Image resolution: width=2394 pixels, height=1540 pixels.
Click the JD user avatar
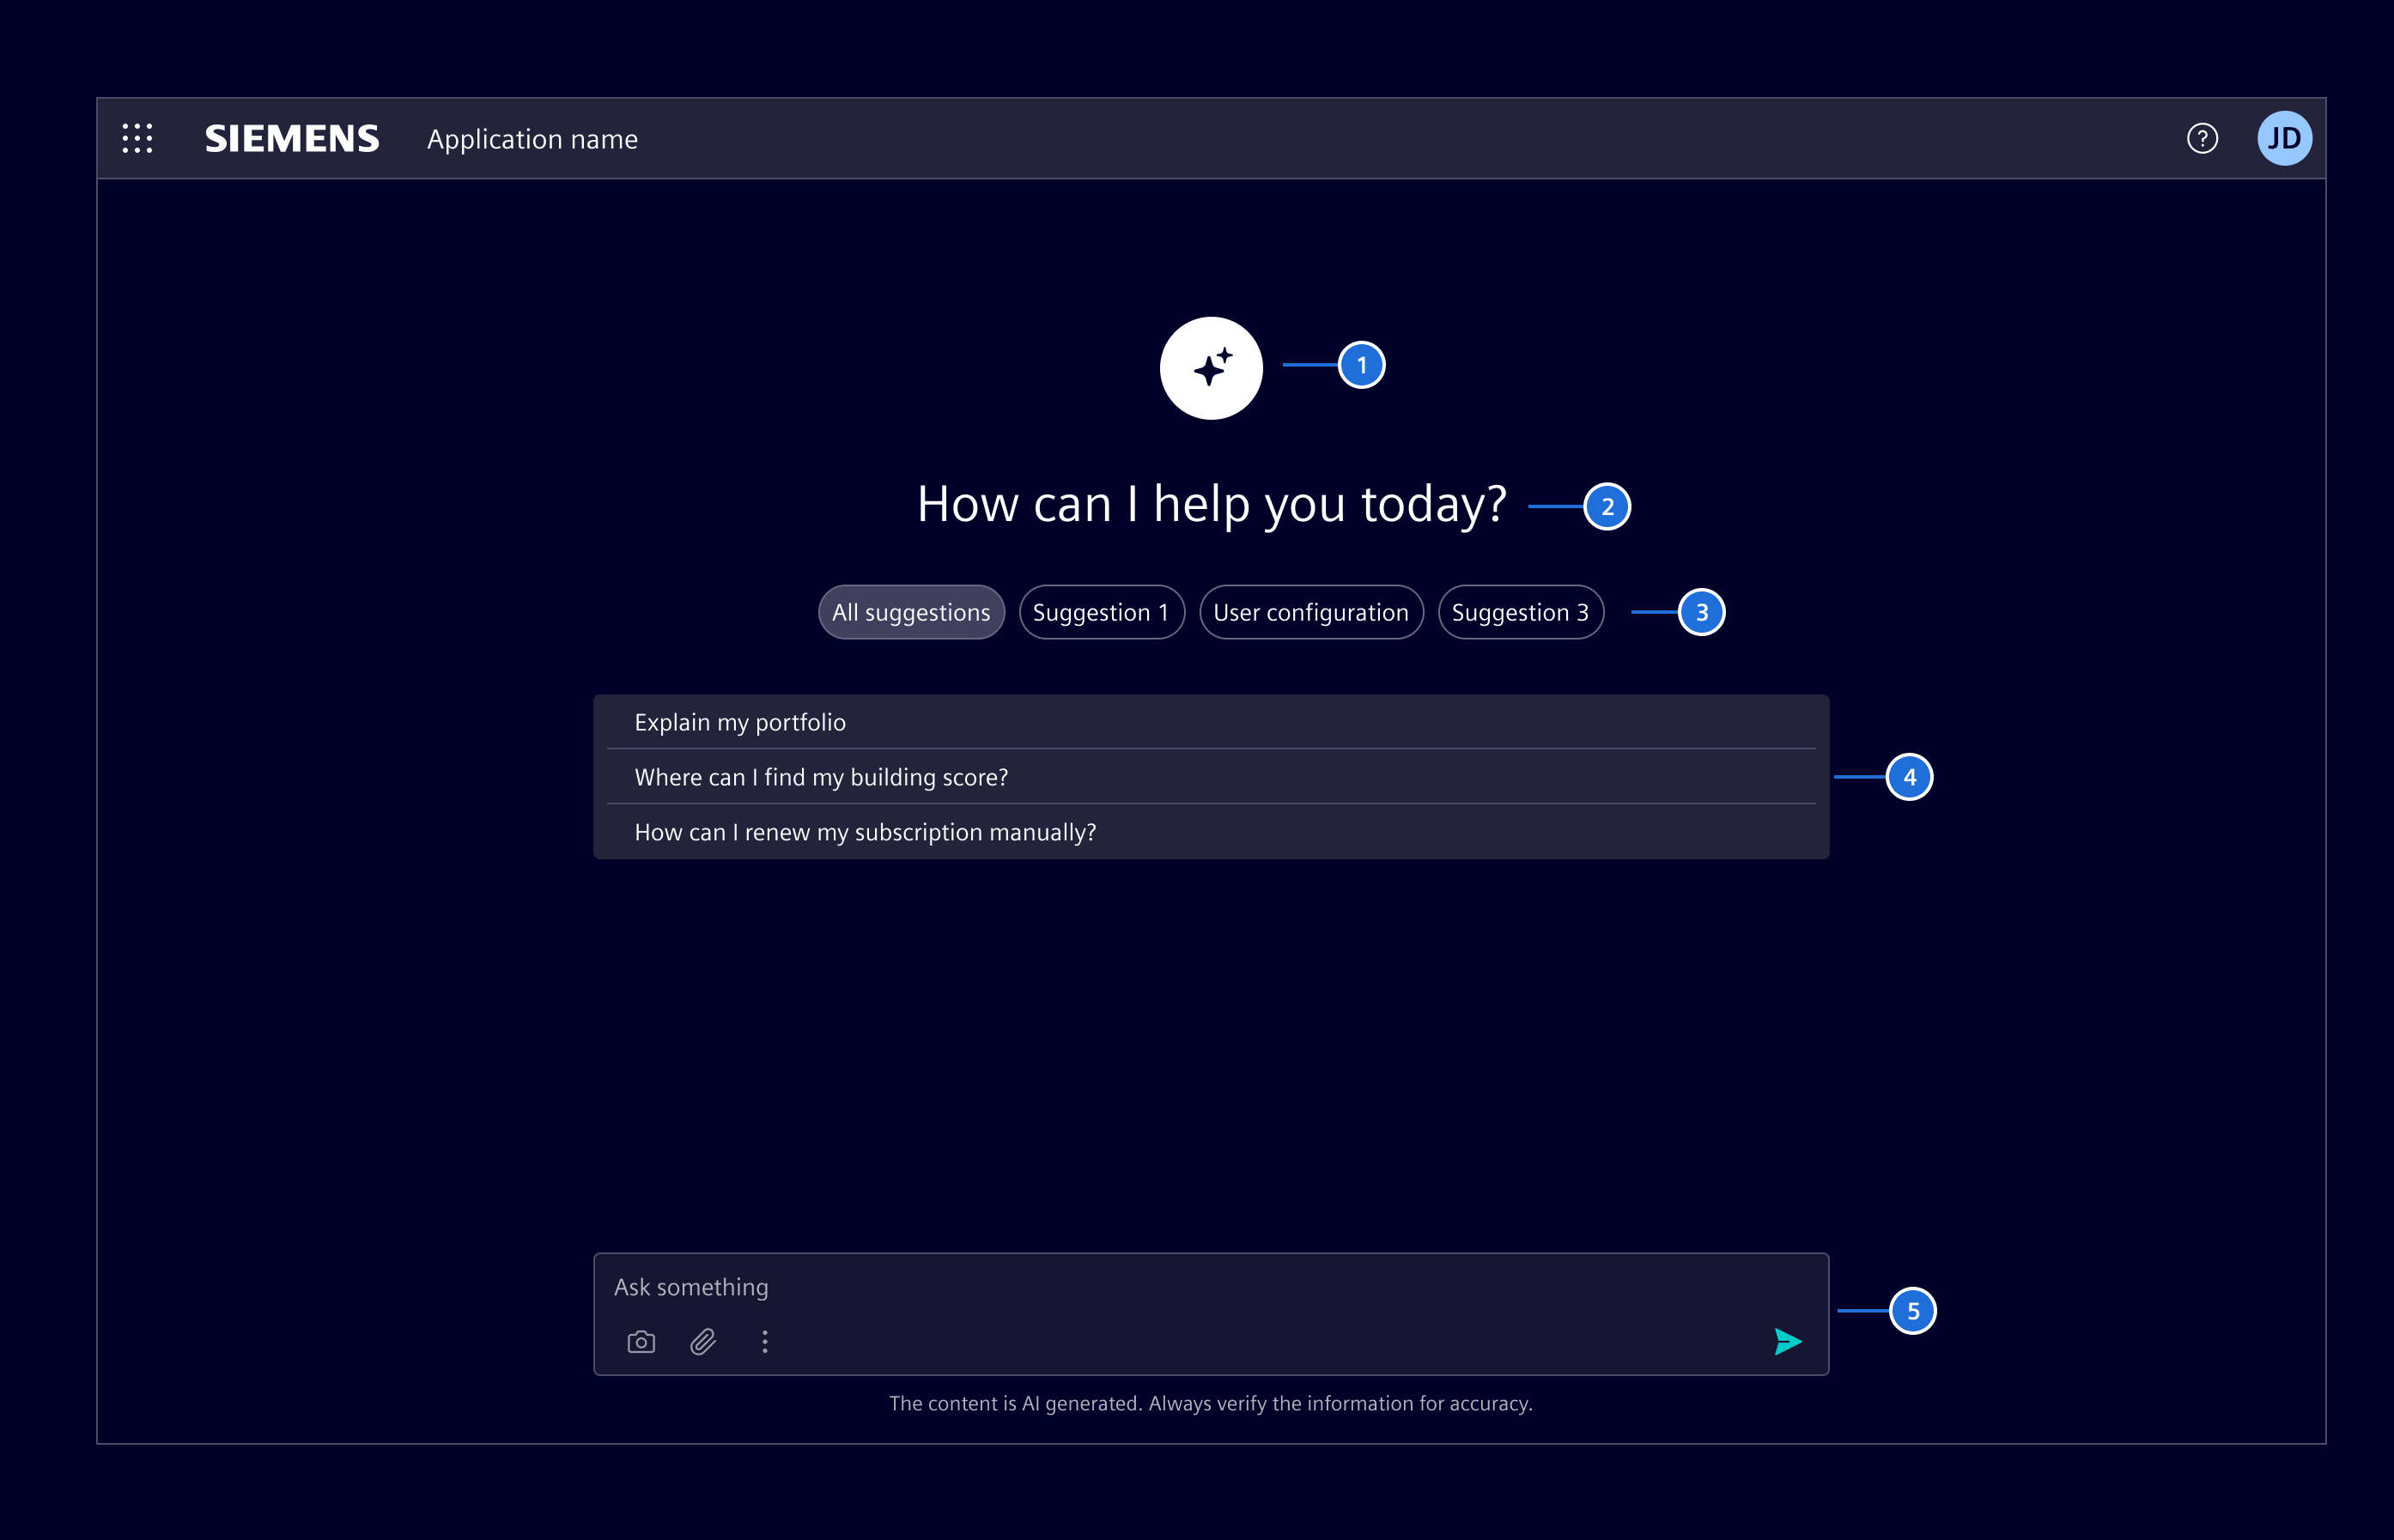(2286, 138)
